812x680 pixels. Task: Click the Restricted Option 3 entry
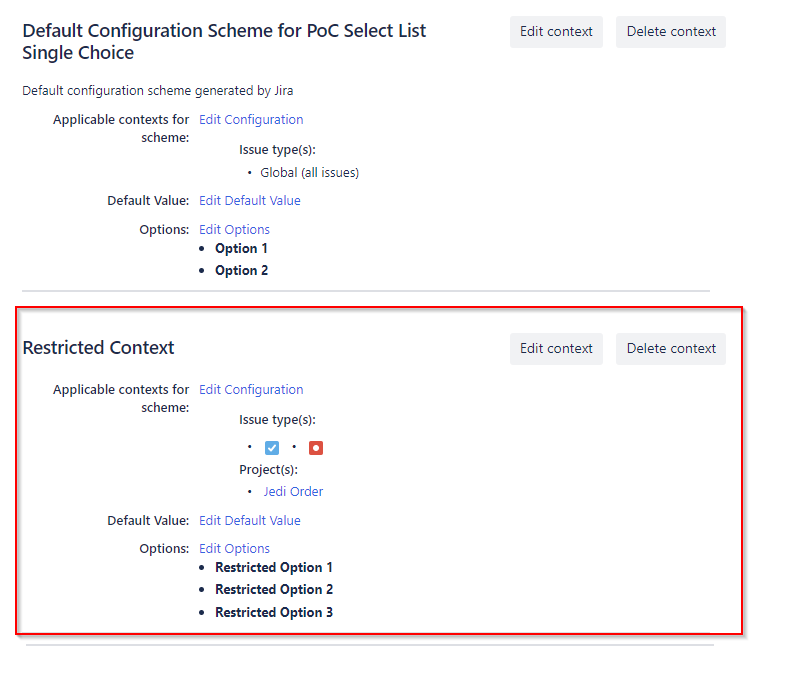(274, 613)
